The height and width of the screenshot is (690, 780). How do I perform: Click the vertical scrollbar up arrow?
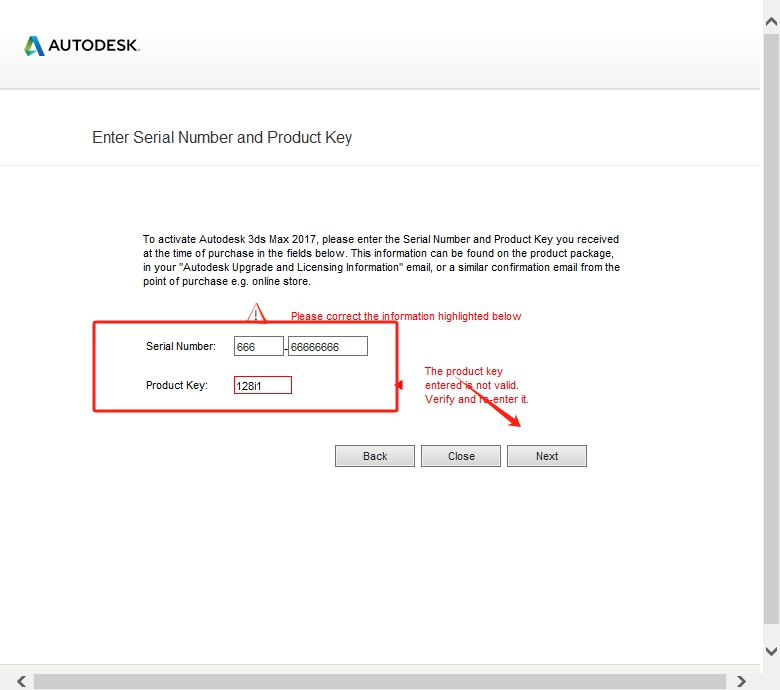771,19
